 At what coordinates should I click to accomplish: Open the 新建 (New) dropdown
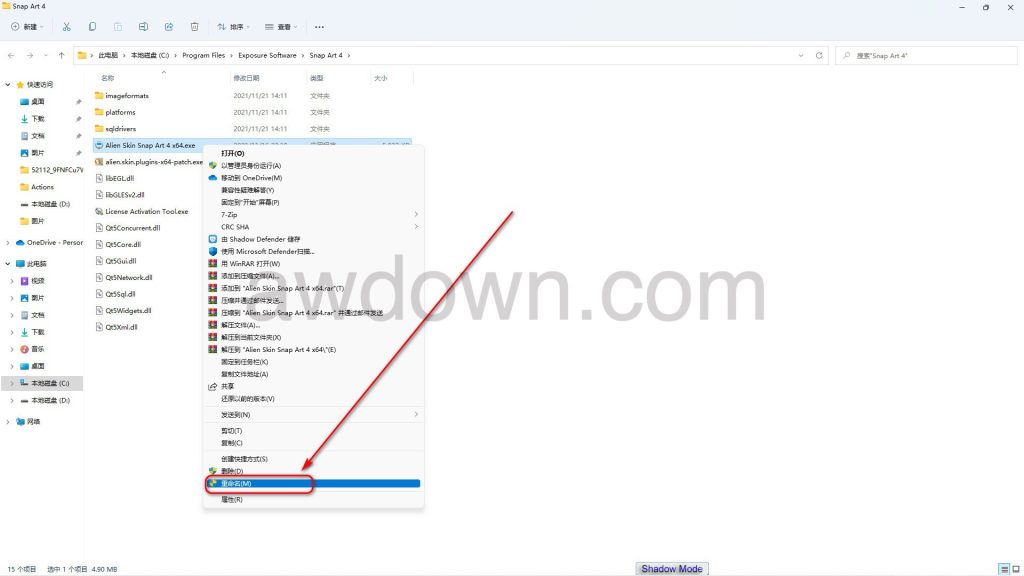(x=28, y=26)
